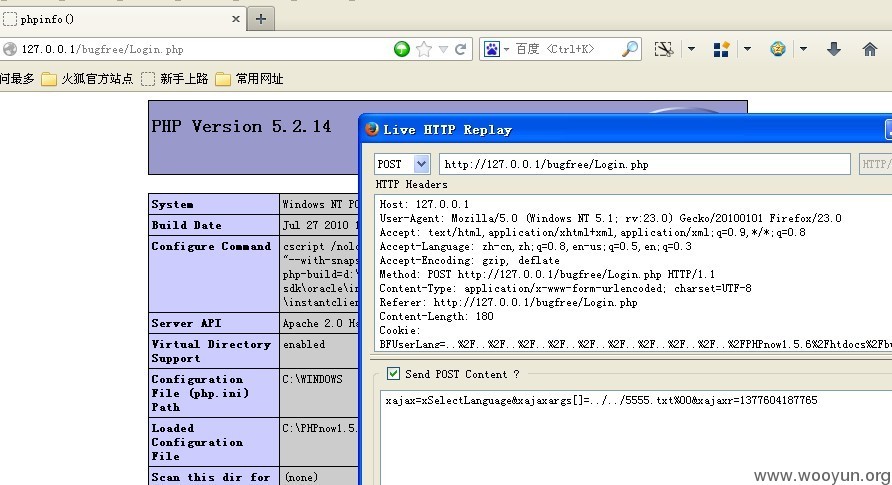Reload the page with the refresh icon
This screenshot has height=485, width=892.
[x=461, y=49]
